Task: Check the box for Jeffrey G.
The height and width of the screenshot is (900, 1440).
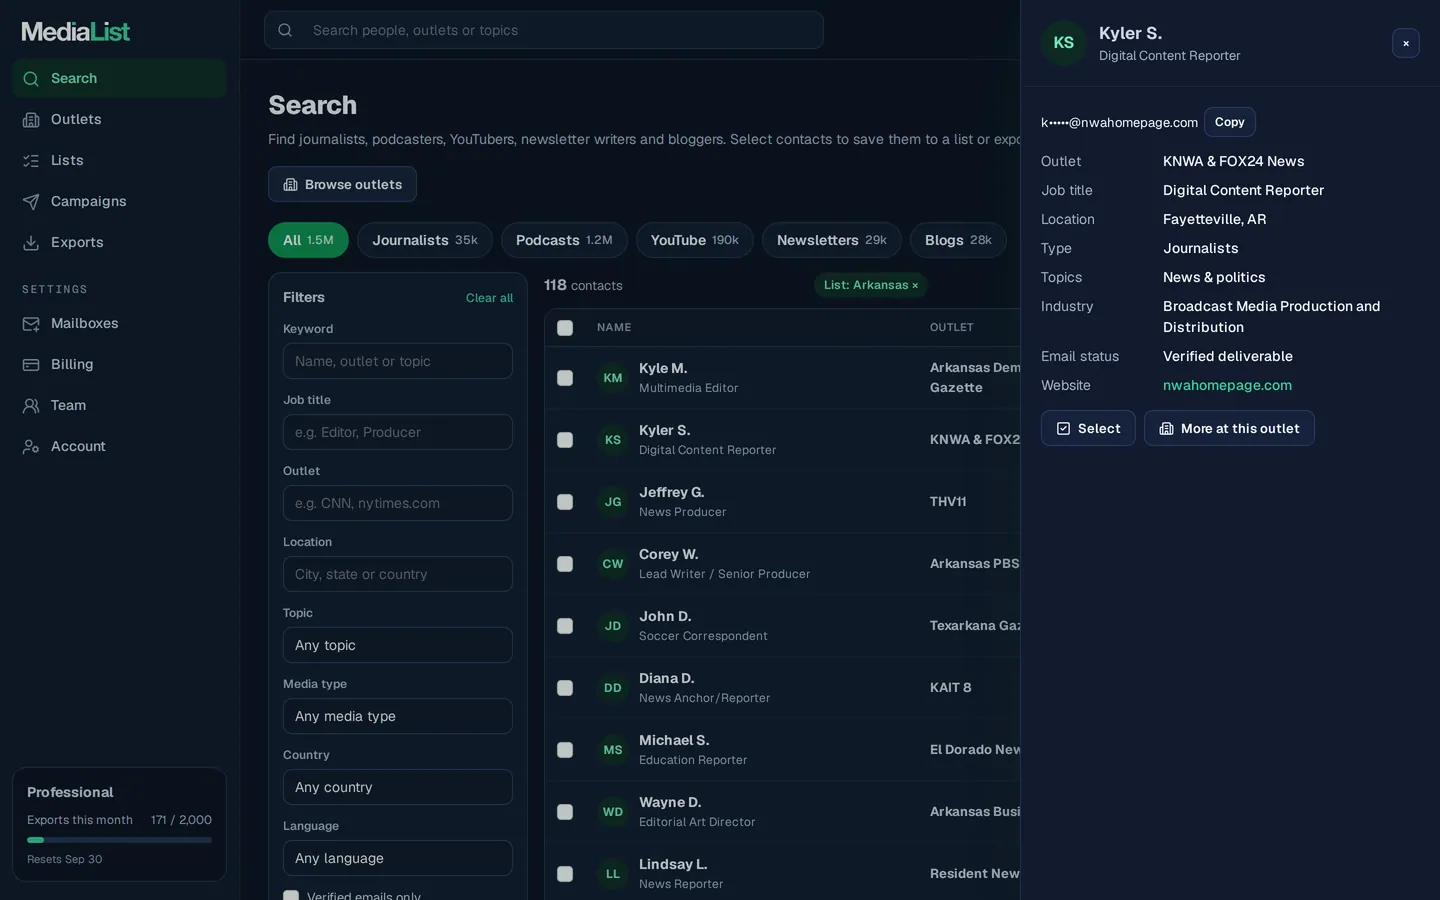Action: tap(565, 502)
